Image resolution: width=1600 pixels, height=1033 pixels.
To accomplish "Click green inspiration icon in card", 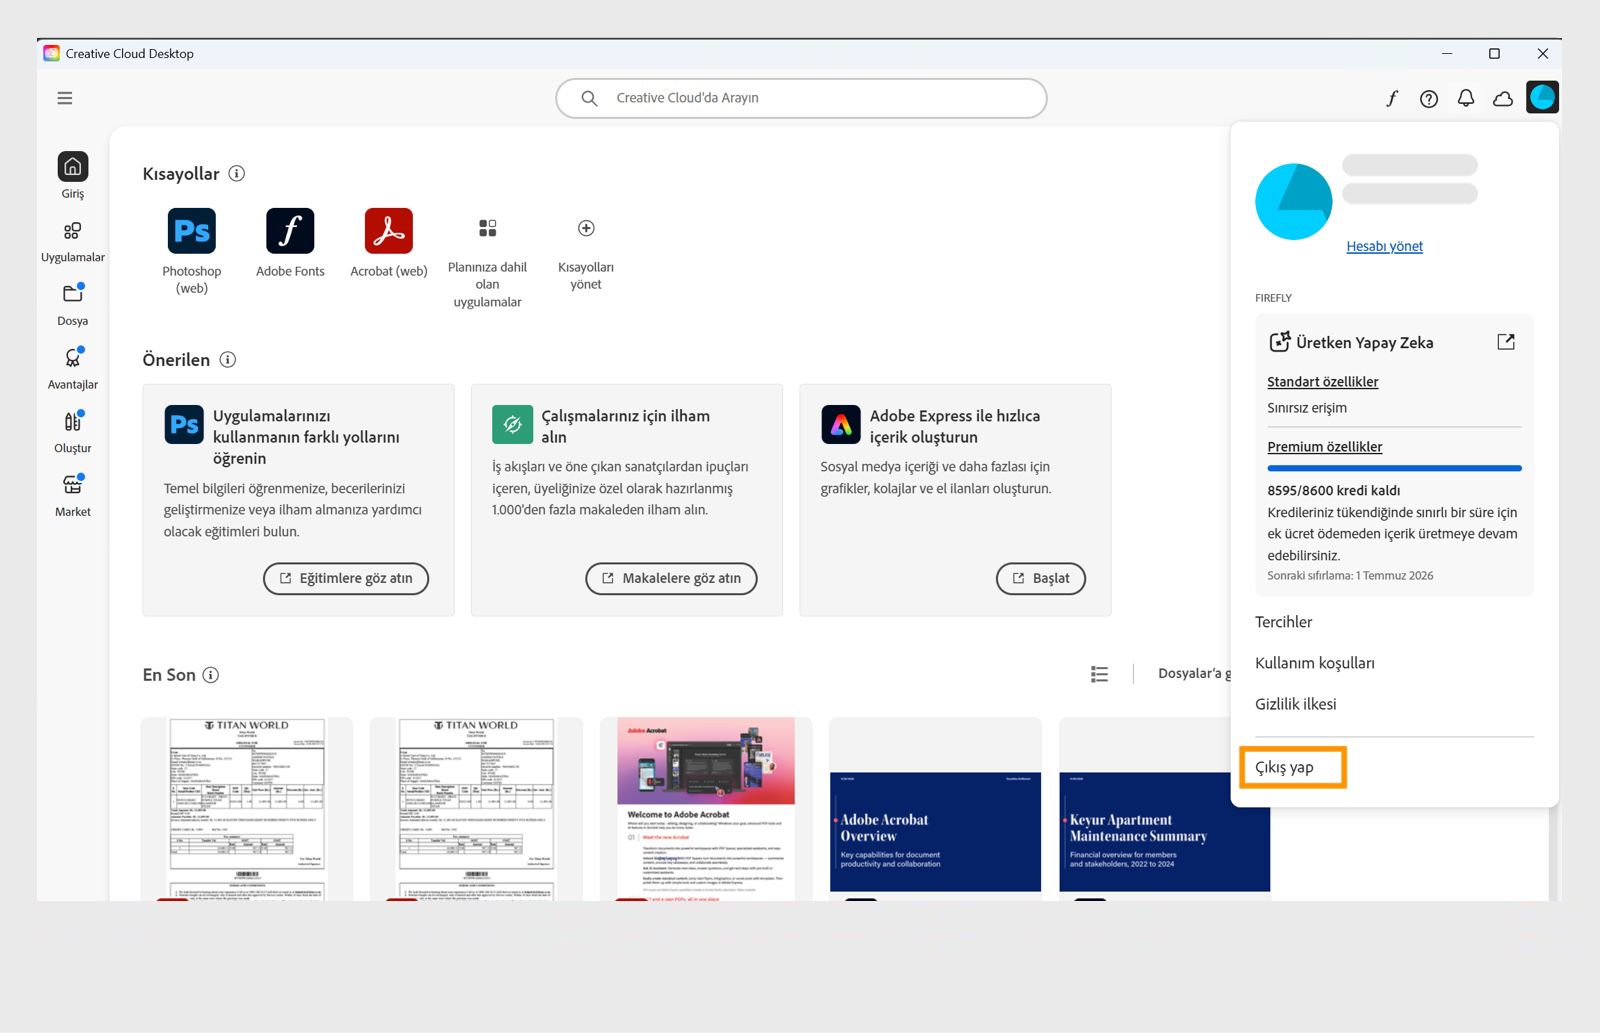I will [512, 424].
